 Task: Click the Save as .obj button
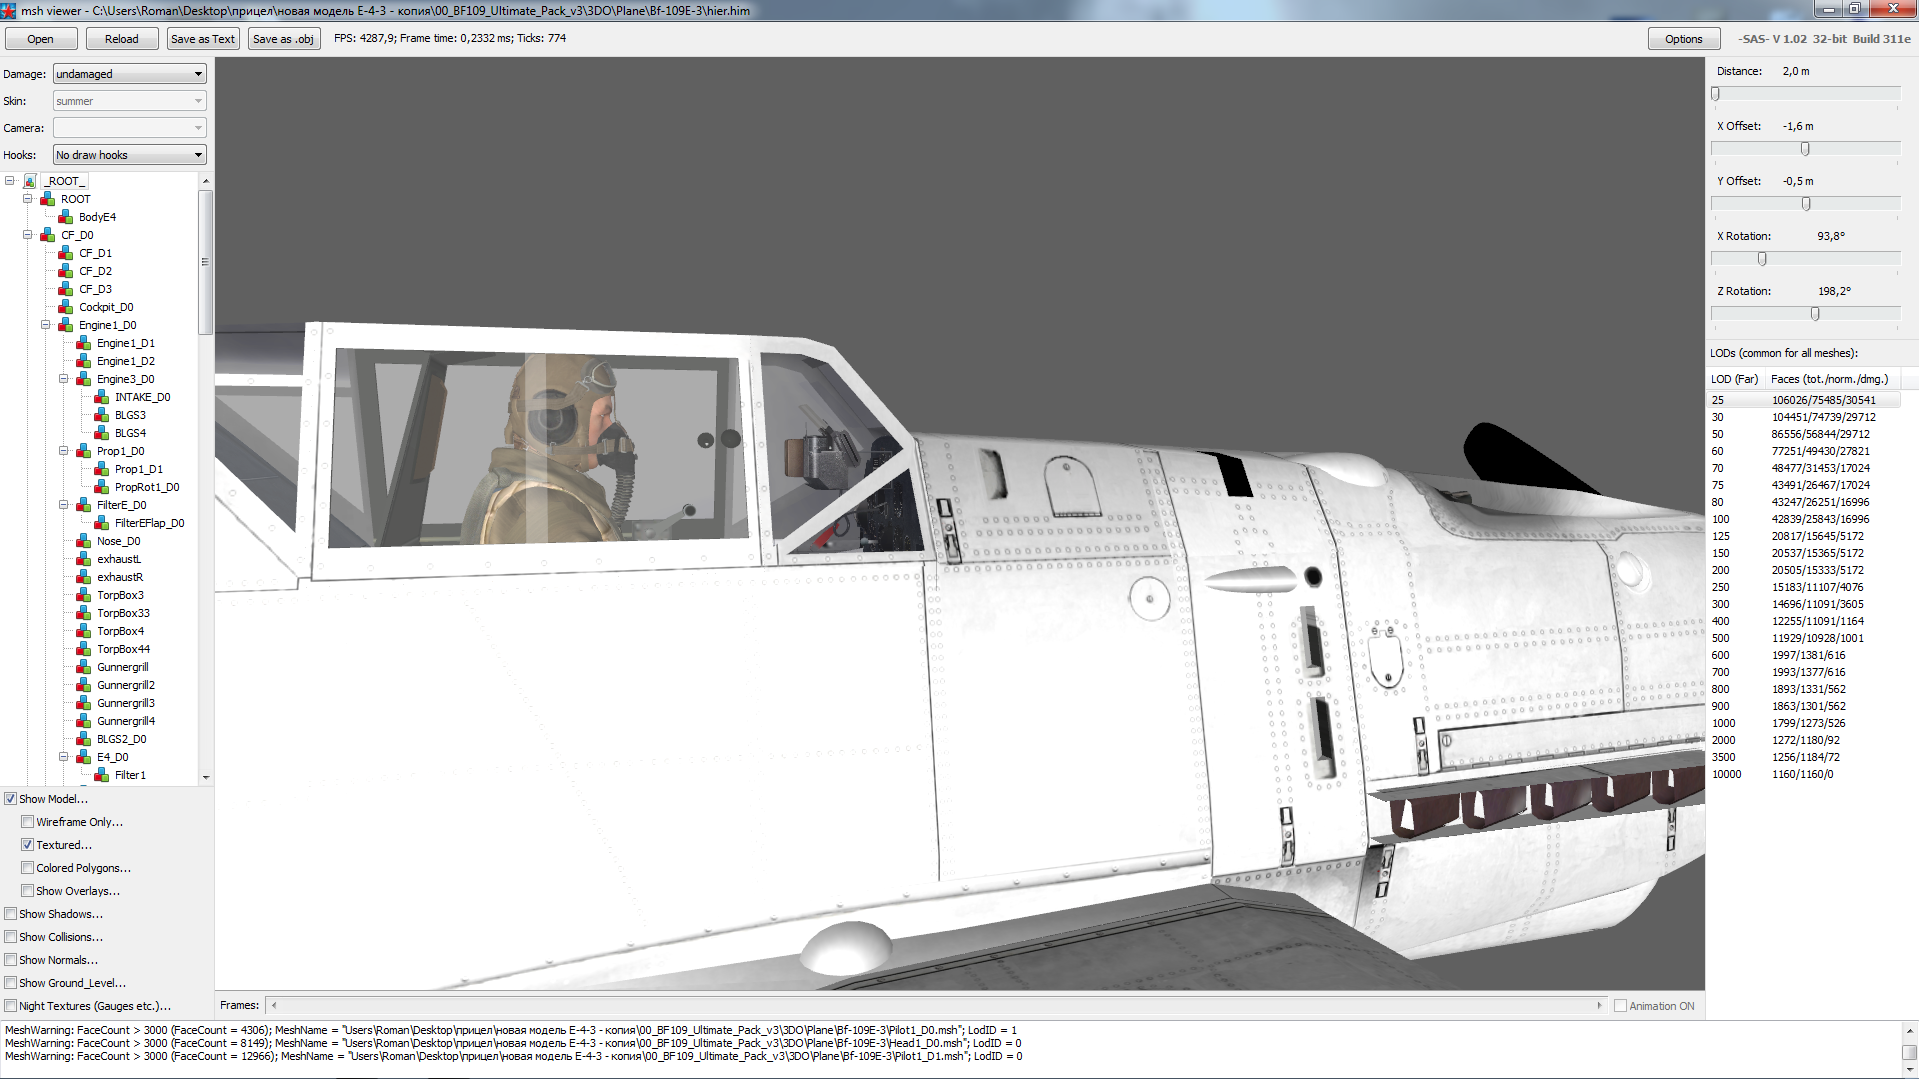[x=284, y=39]
